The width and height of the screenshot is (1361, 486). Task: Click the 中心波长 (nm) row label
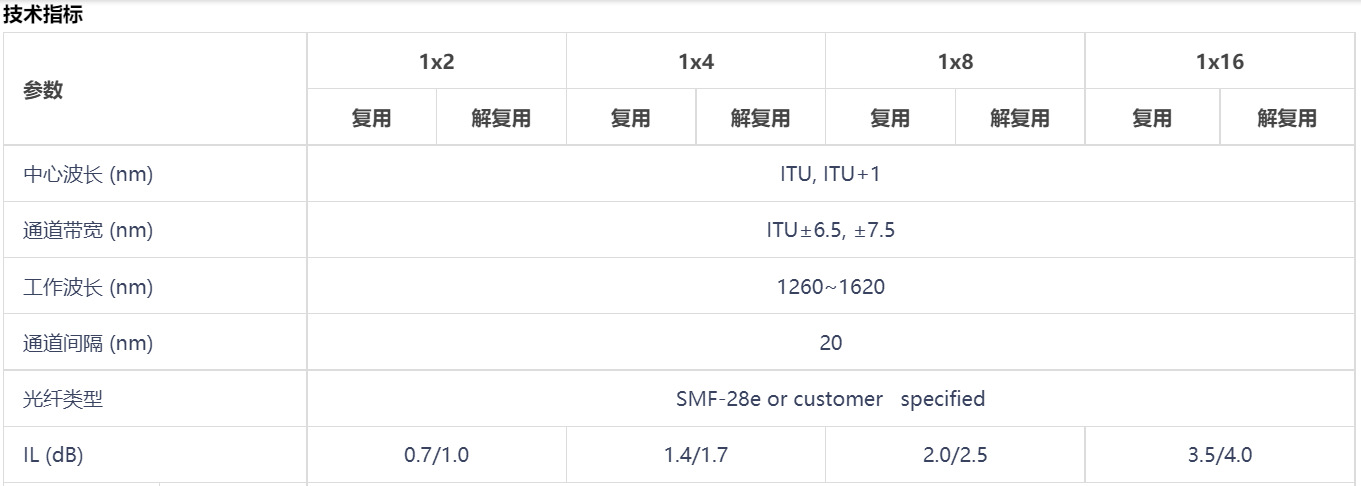(x=88, y=175)
